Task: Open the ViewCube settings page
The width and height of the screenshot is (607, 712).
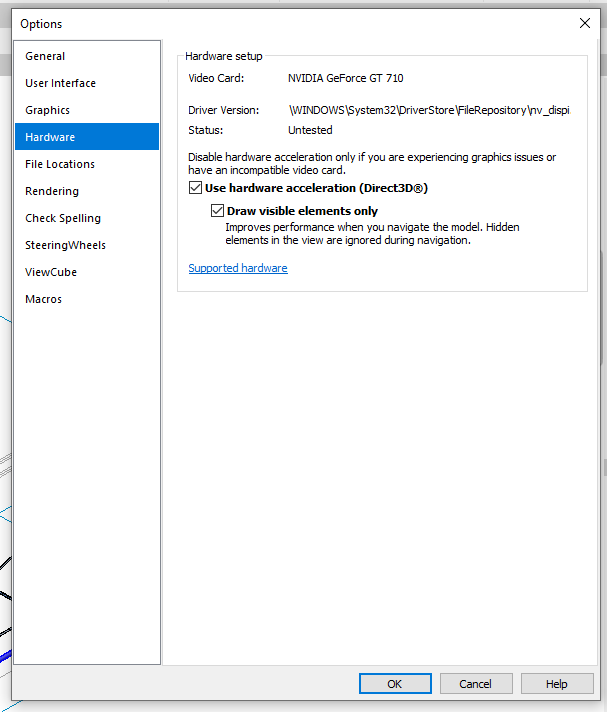Action: (87, 272)
